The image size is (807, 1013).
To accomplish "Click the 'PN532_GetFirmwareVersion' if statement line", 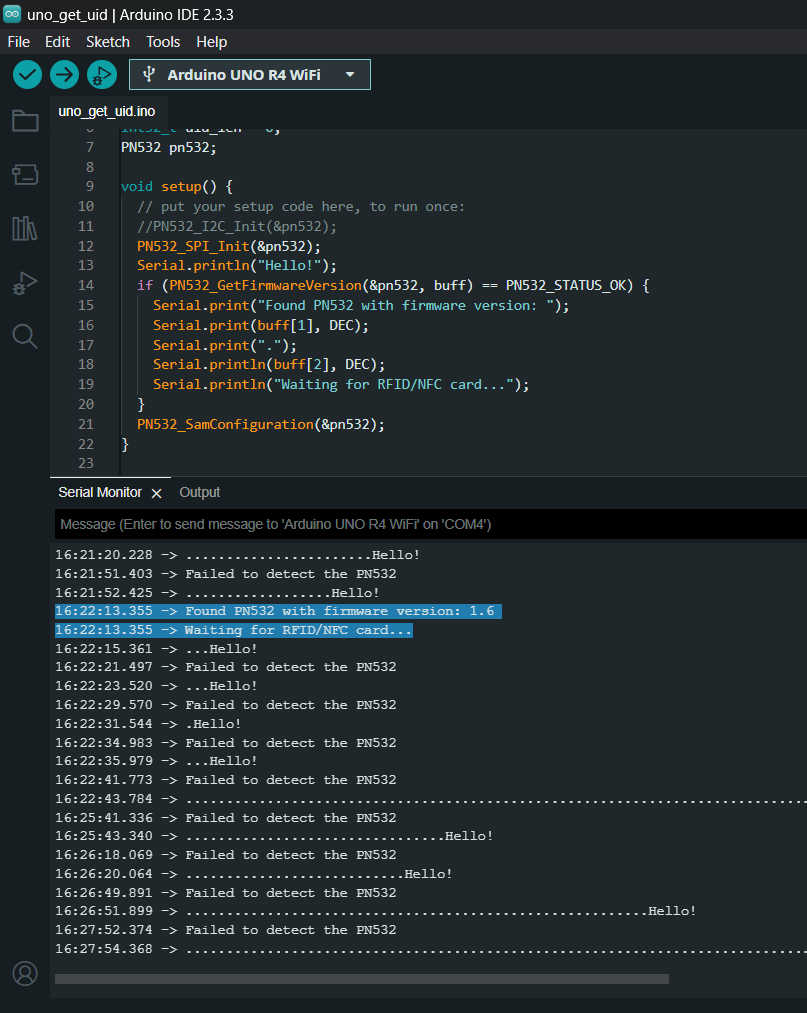I will click(x=393, y=285).
